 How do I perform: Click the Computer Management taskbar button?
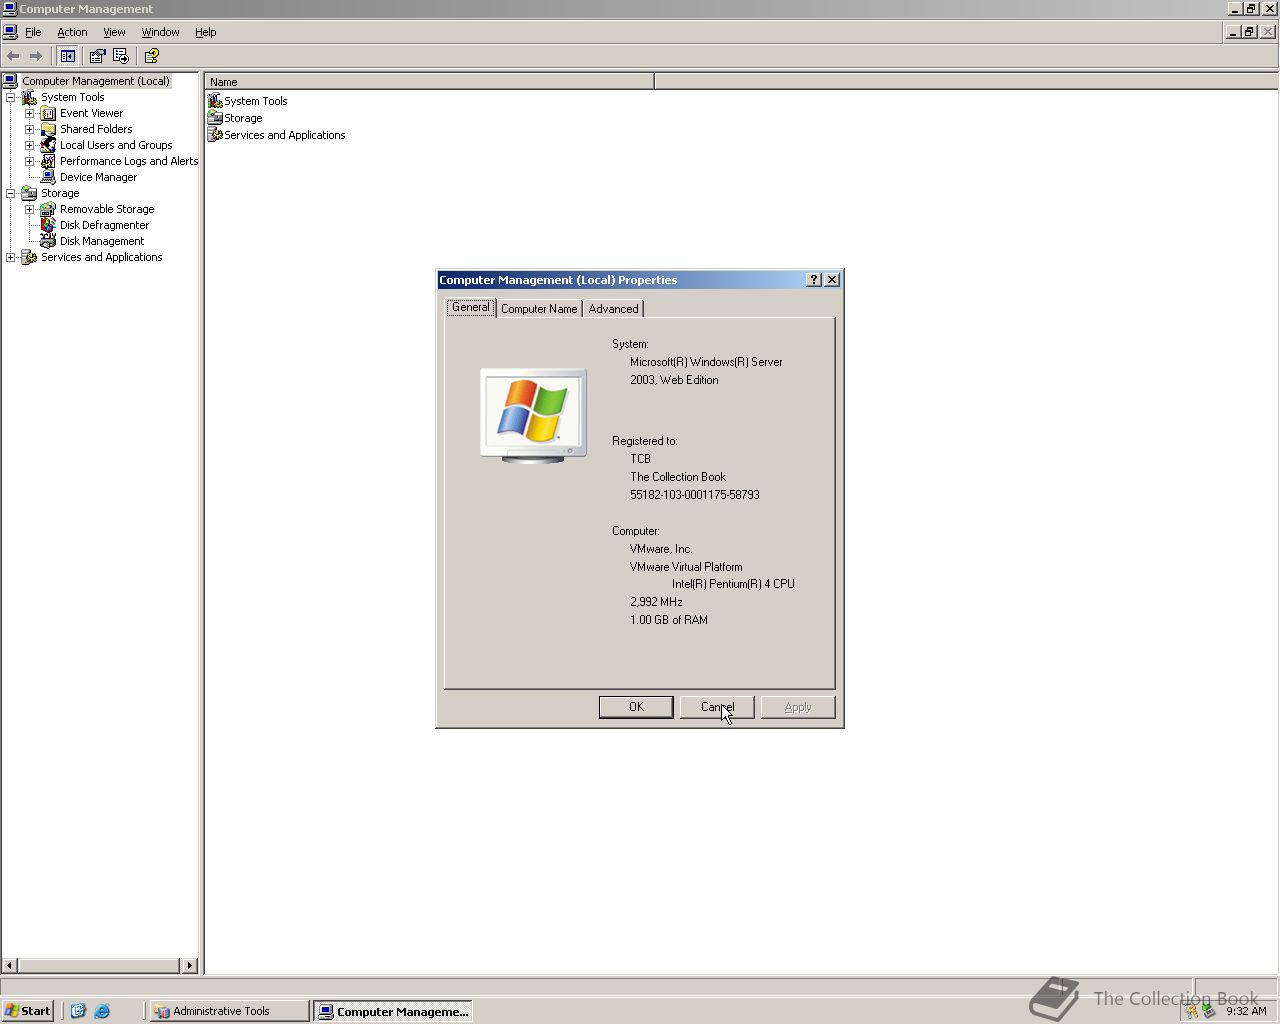393,1011
